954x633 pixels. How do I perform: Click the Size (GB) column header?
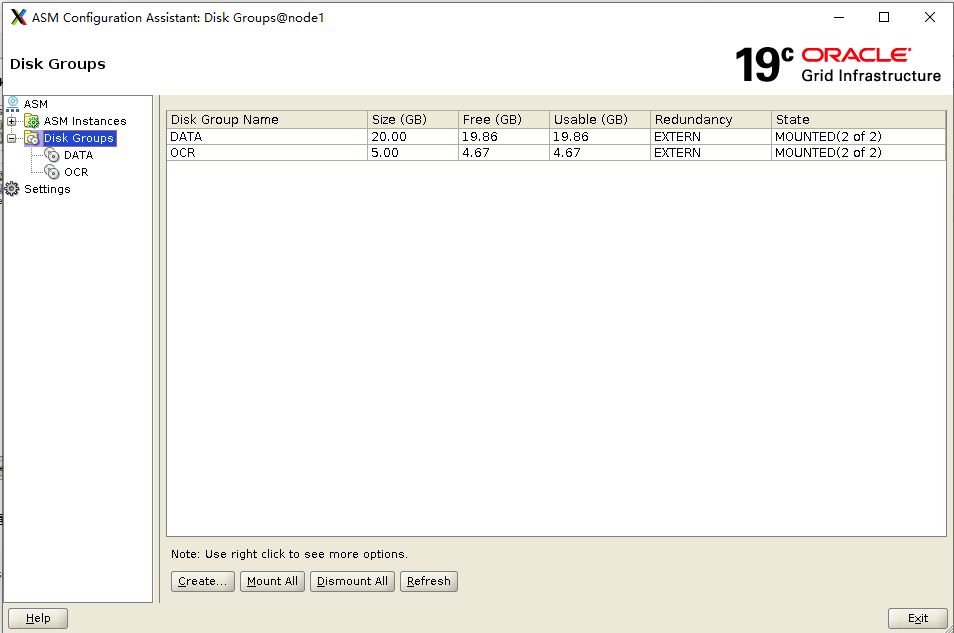[413, 119]
